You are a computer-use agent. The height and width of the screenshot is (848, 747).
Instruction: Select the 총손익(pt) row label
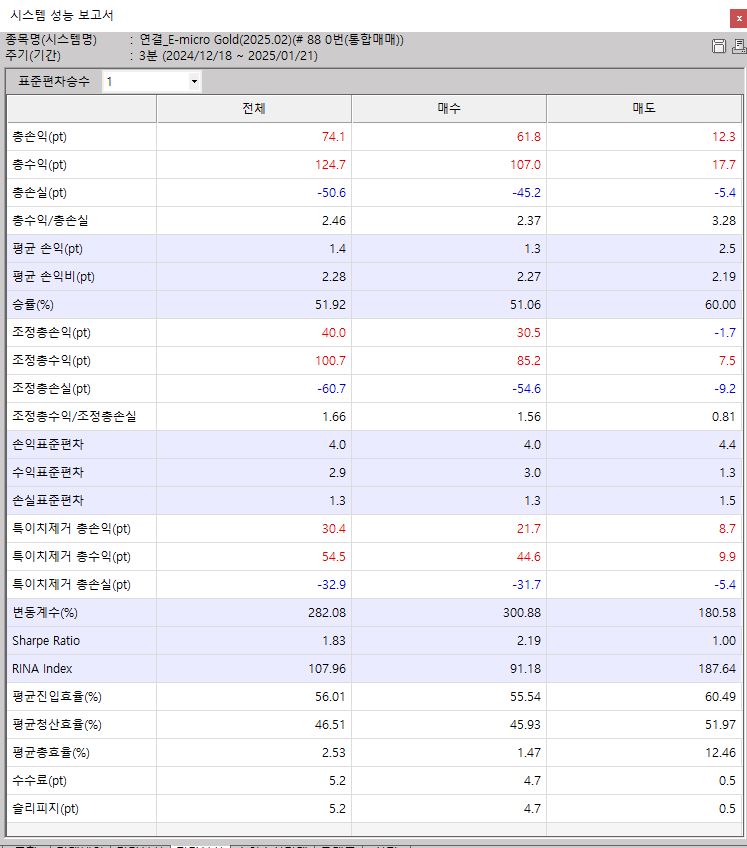point(40,136)
